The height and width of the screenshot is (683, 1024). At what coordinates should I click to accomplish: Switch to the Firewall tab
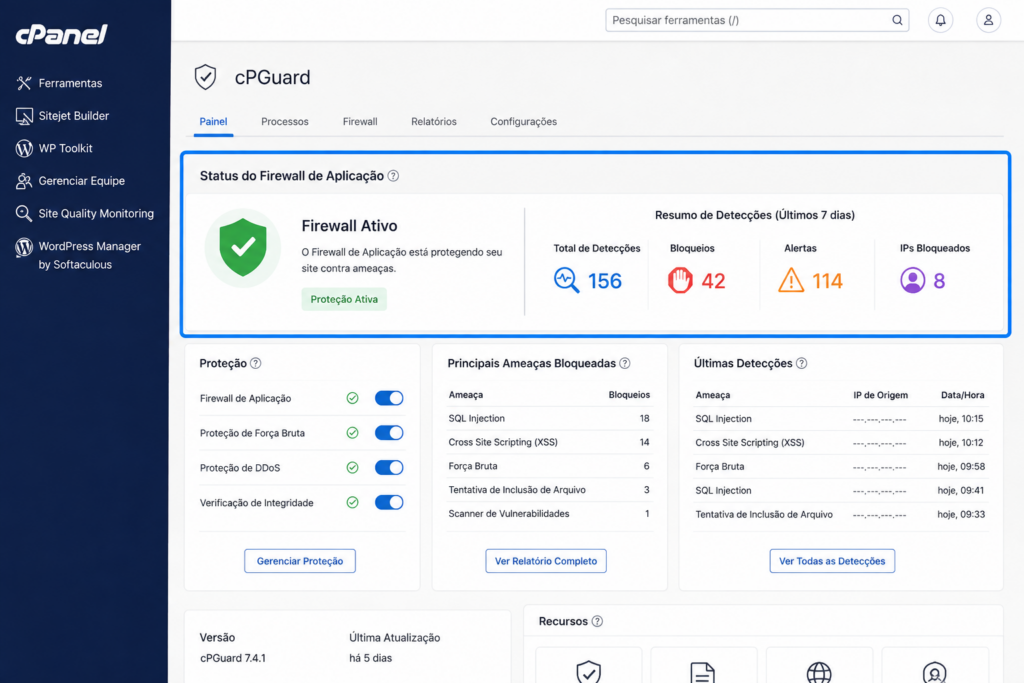tap(360, 121)
